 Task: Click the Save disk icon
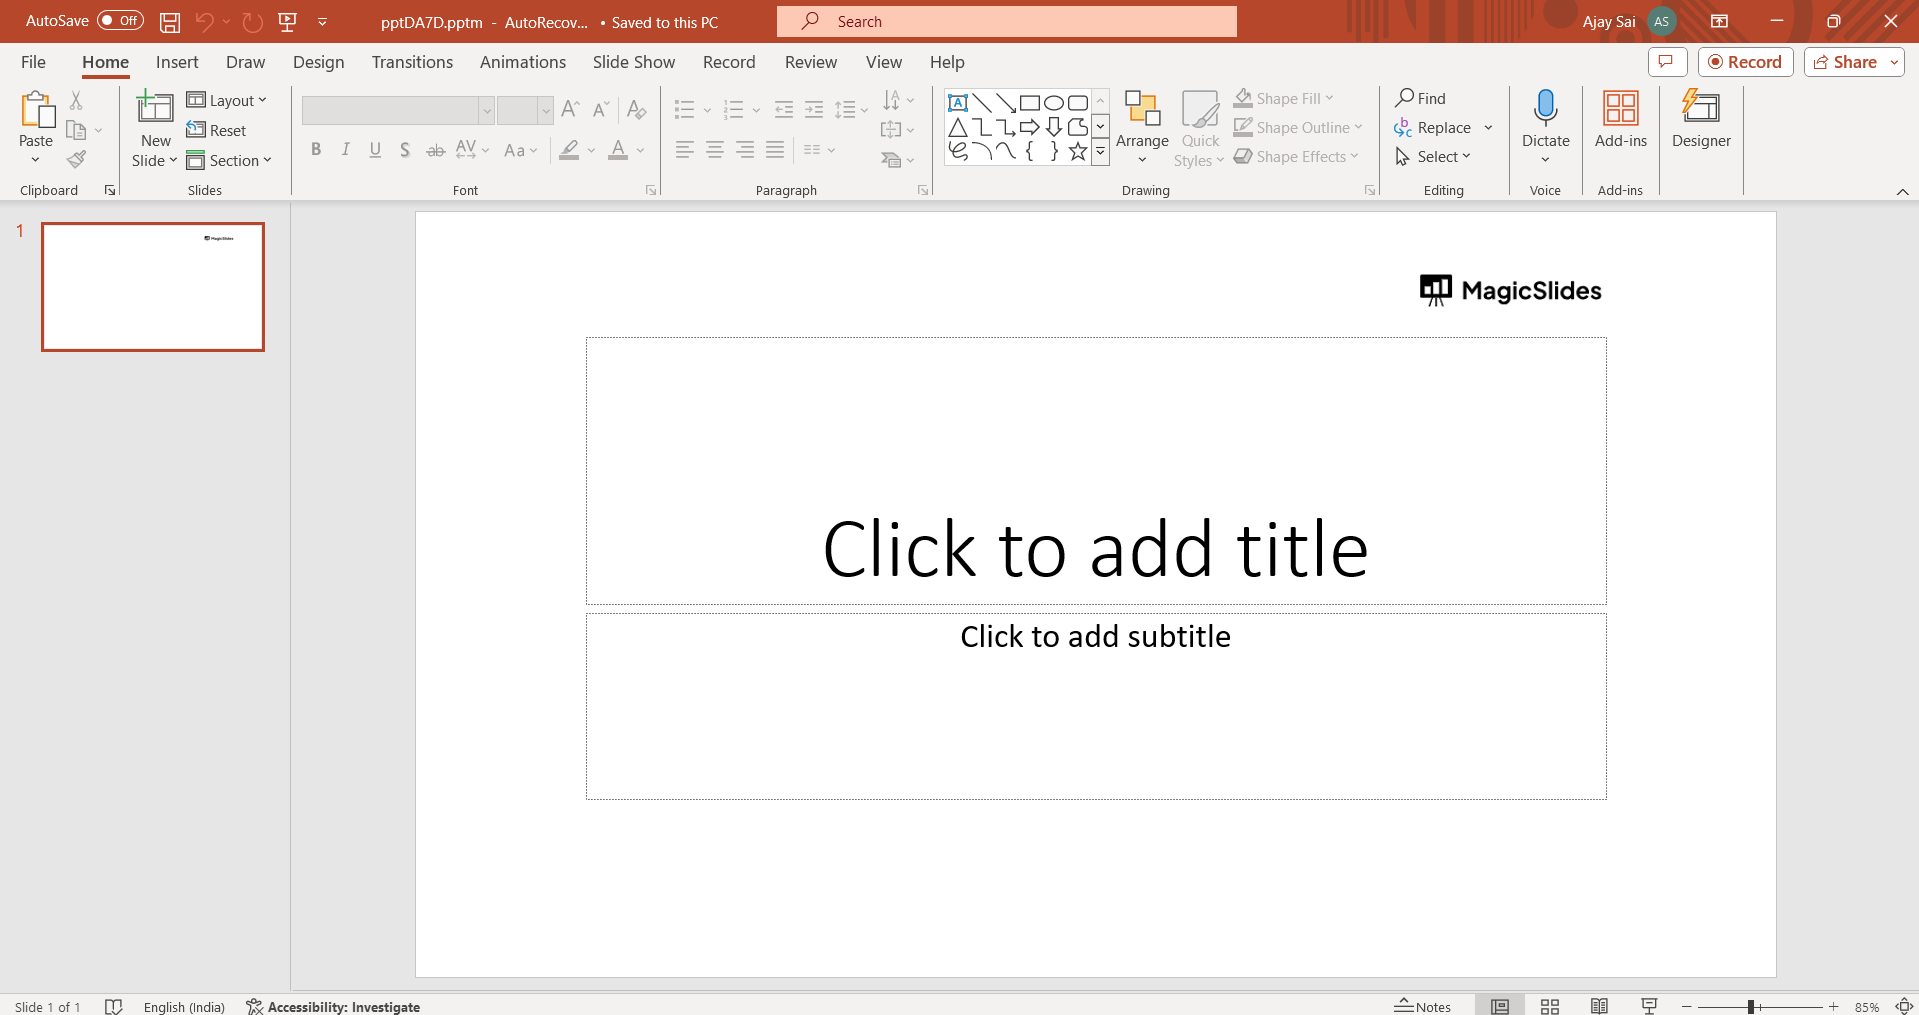click(170, 22)
